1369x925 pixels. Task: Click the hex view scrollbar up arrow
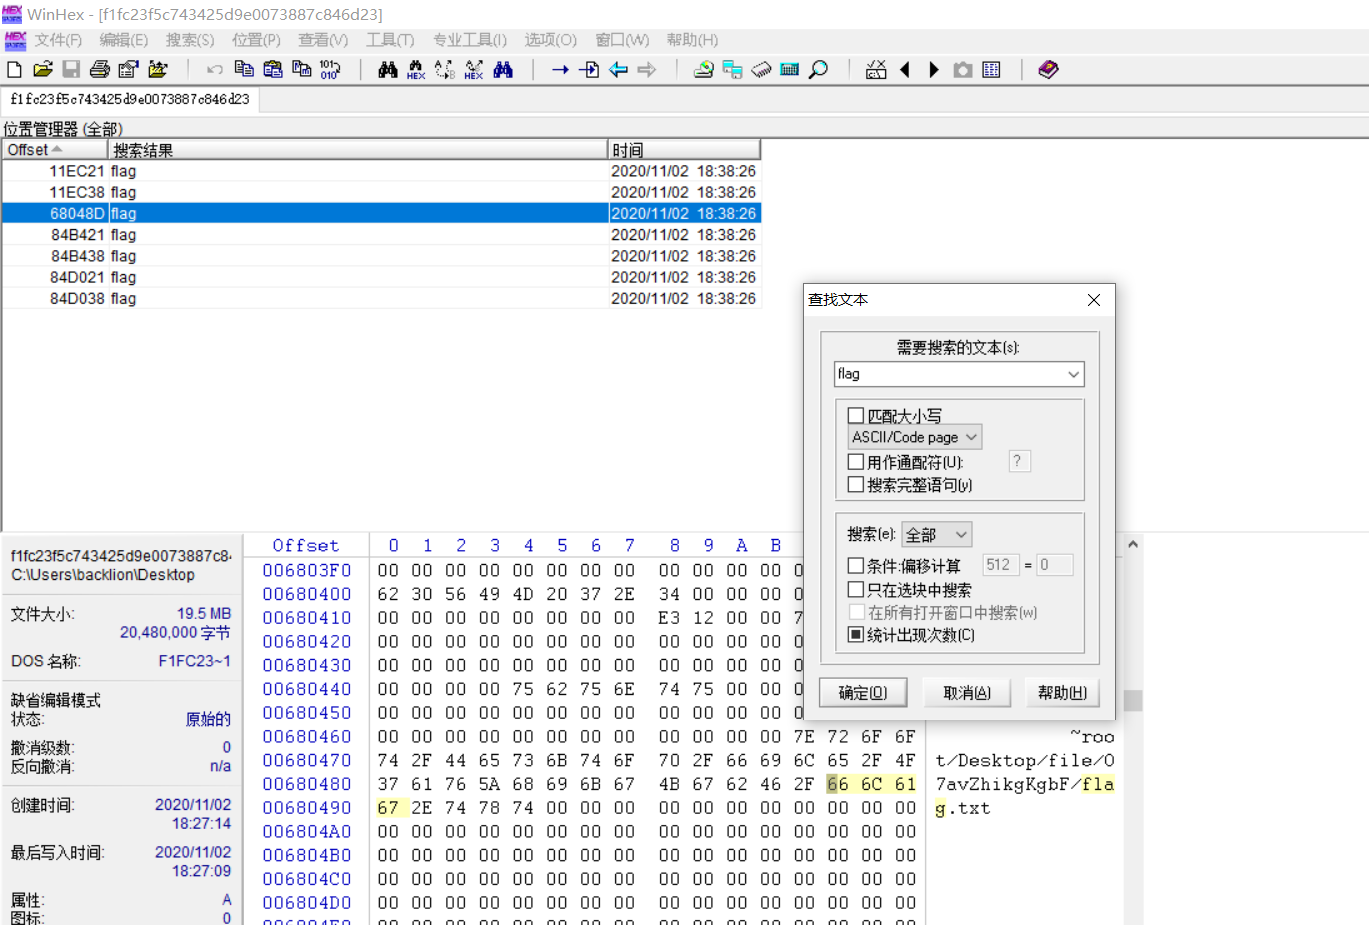pyautogui.click(x=1133, y=545)
